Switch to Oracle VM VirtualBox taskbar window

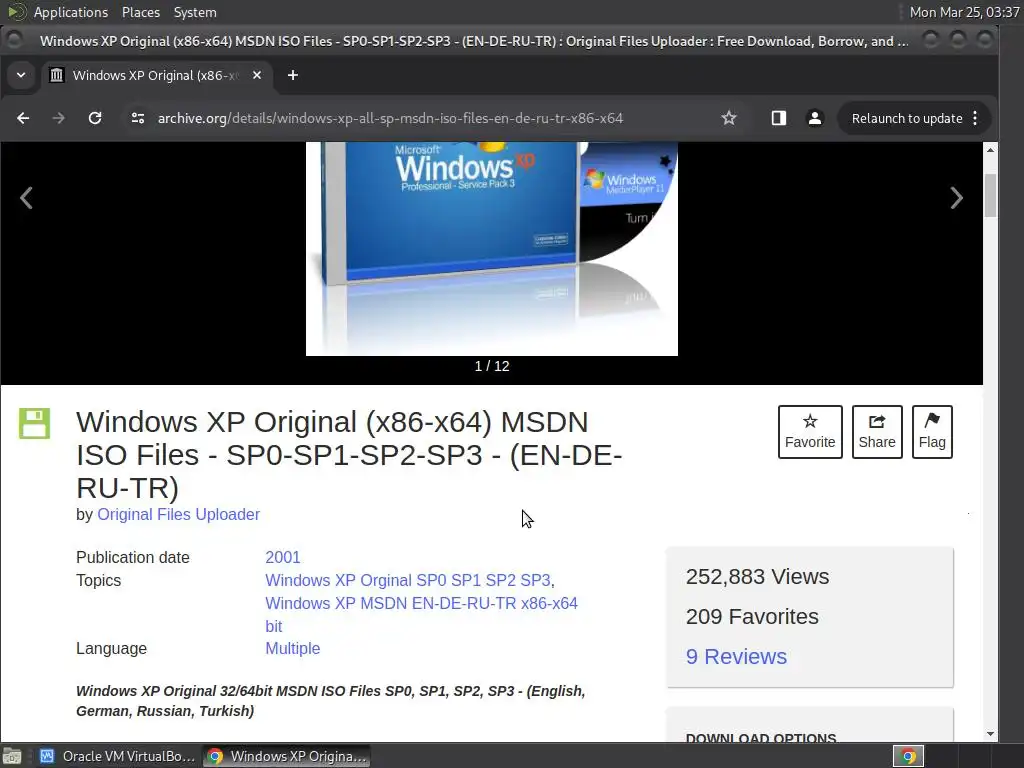coord(118,756)
